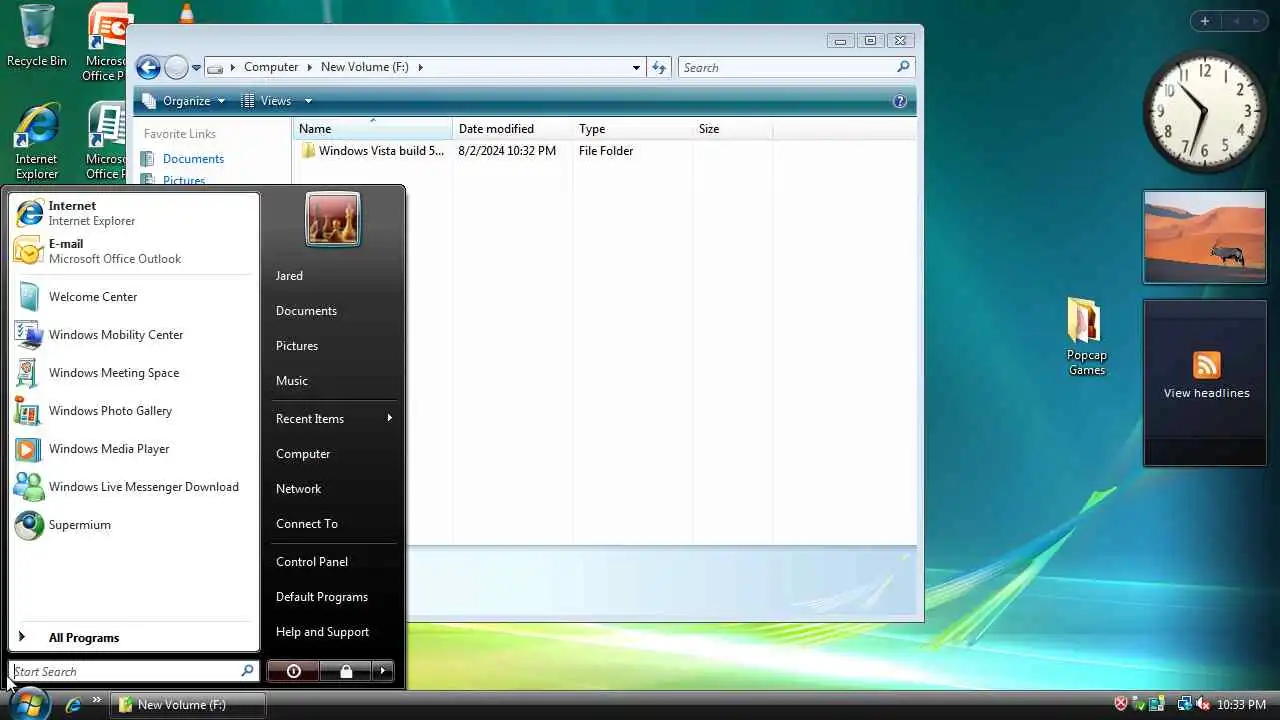The width and height of the screenshot is (1280, 720).
Task: Launch E-mail Microsoft Office Outlook entry
Action: click(134, 251)
